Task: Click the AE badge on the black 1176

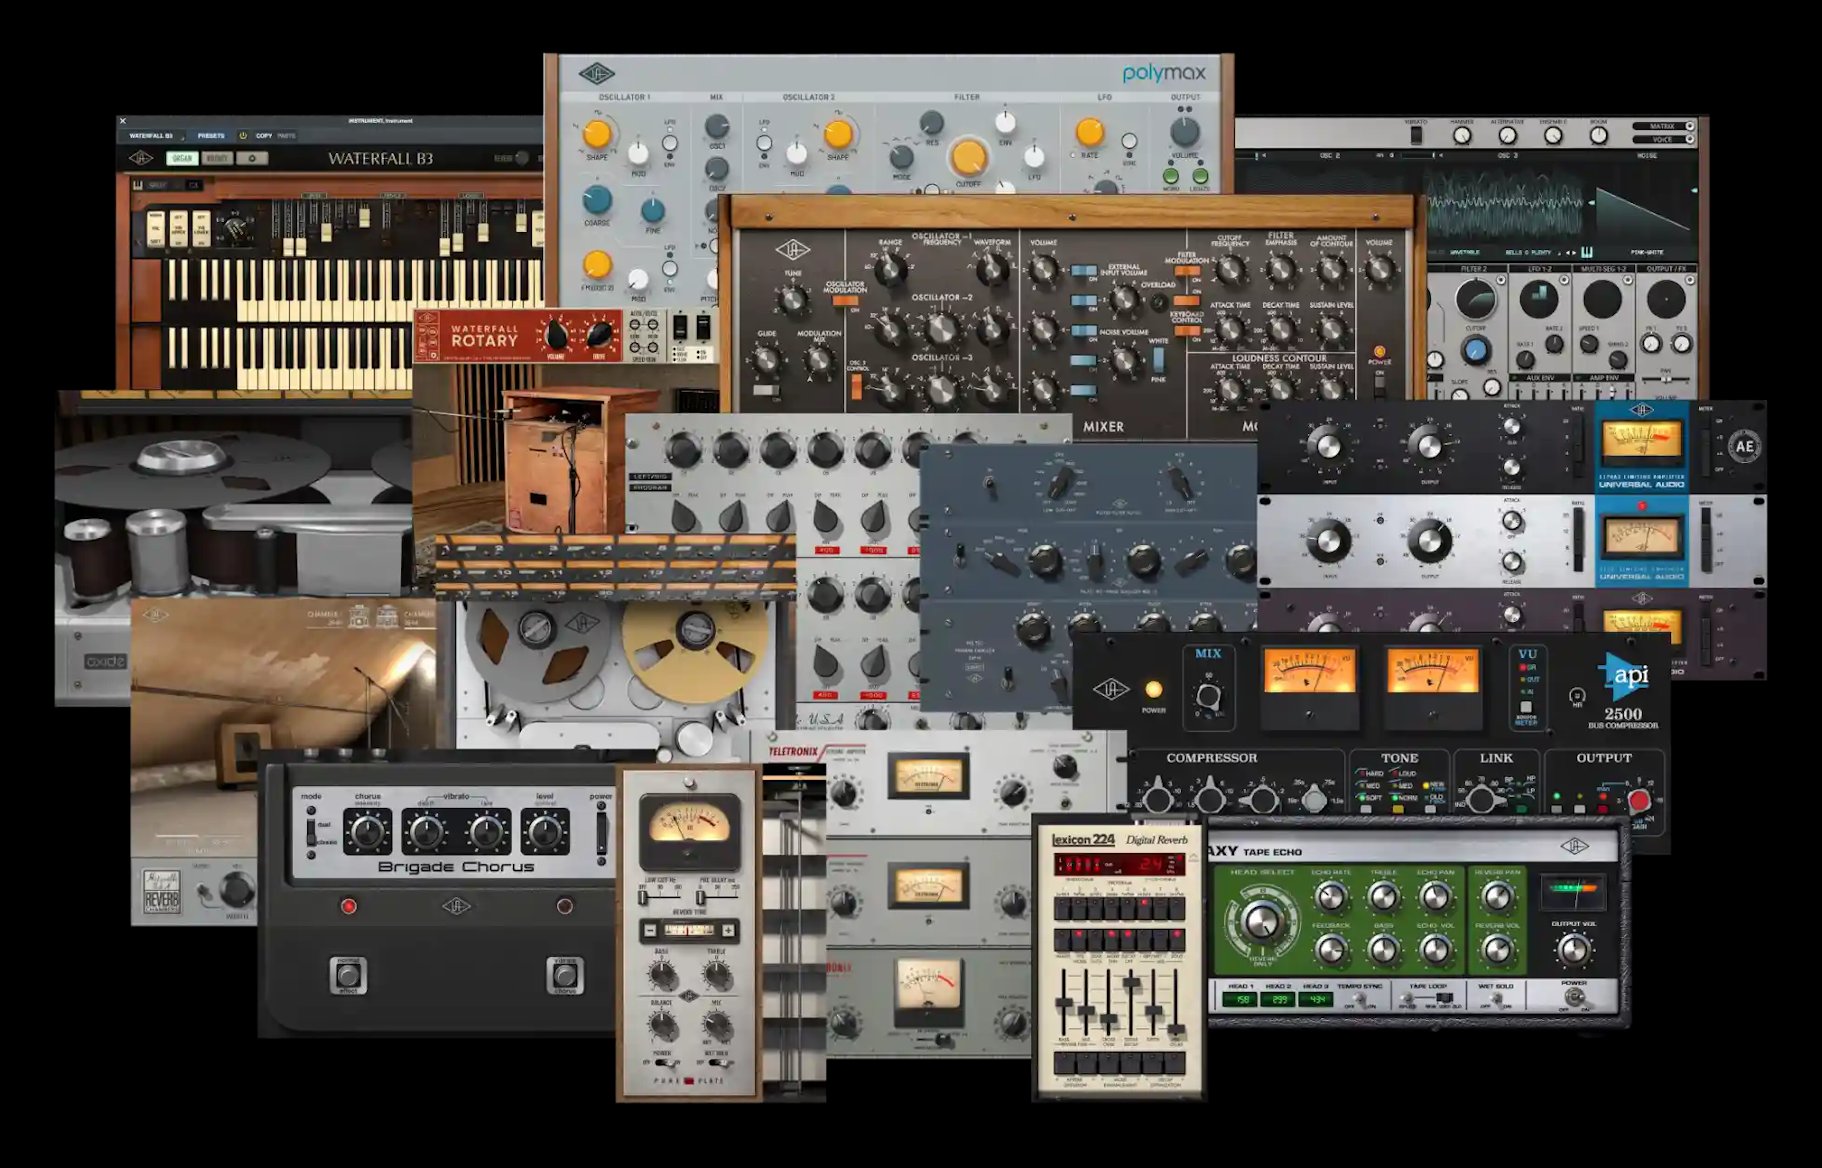Action: tap(1745, 447)
